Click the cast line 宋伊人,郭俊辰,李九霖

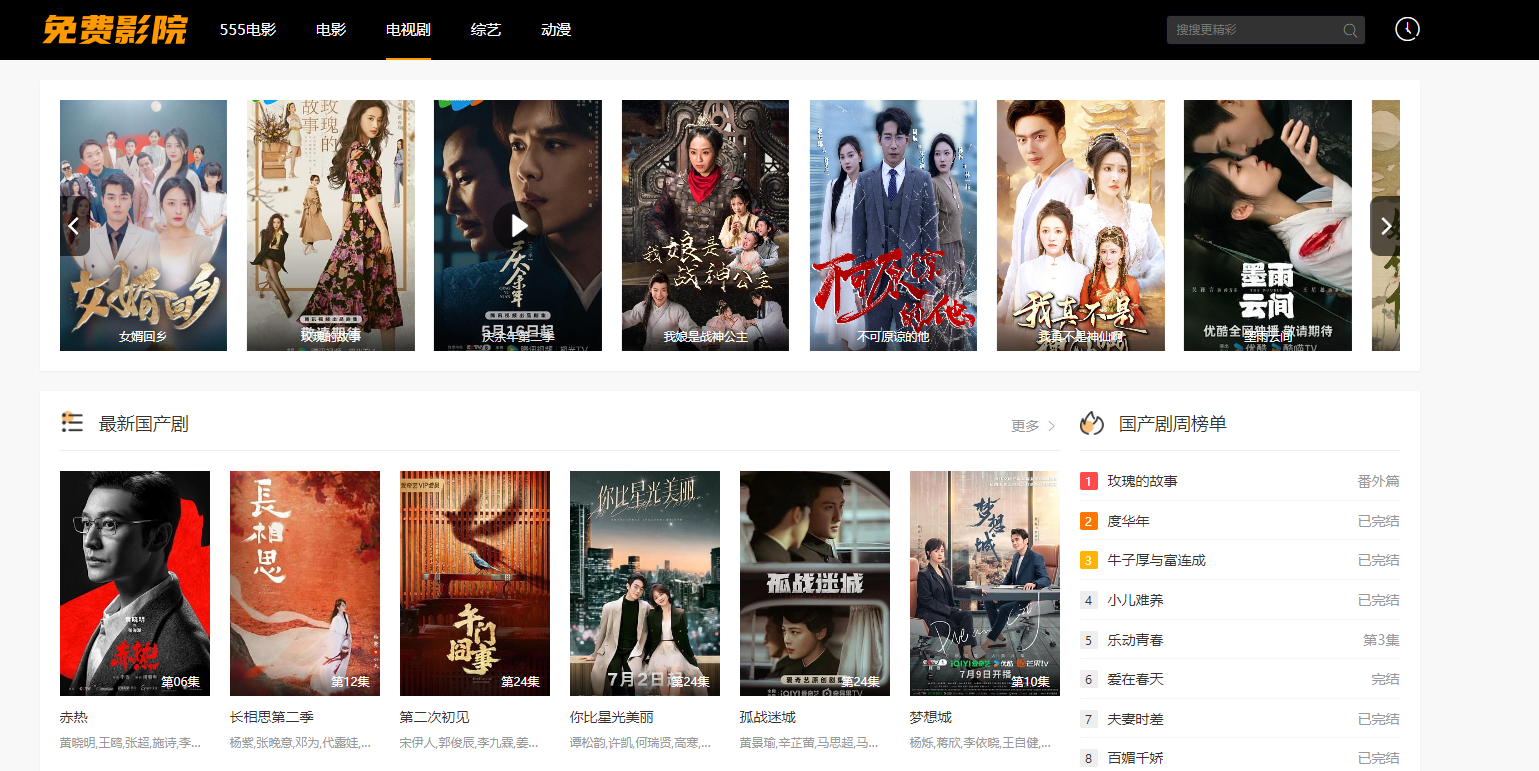pos(471,743)
